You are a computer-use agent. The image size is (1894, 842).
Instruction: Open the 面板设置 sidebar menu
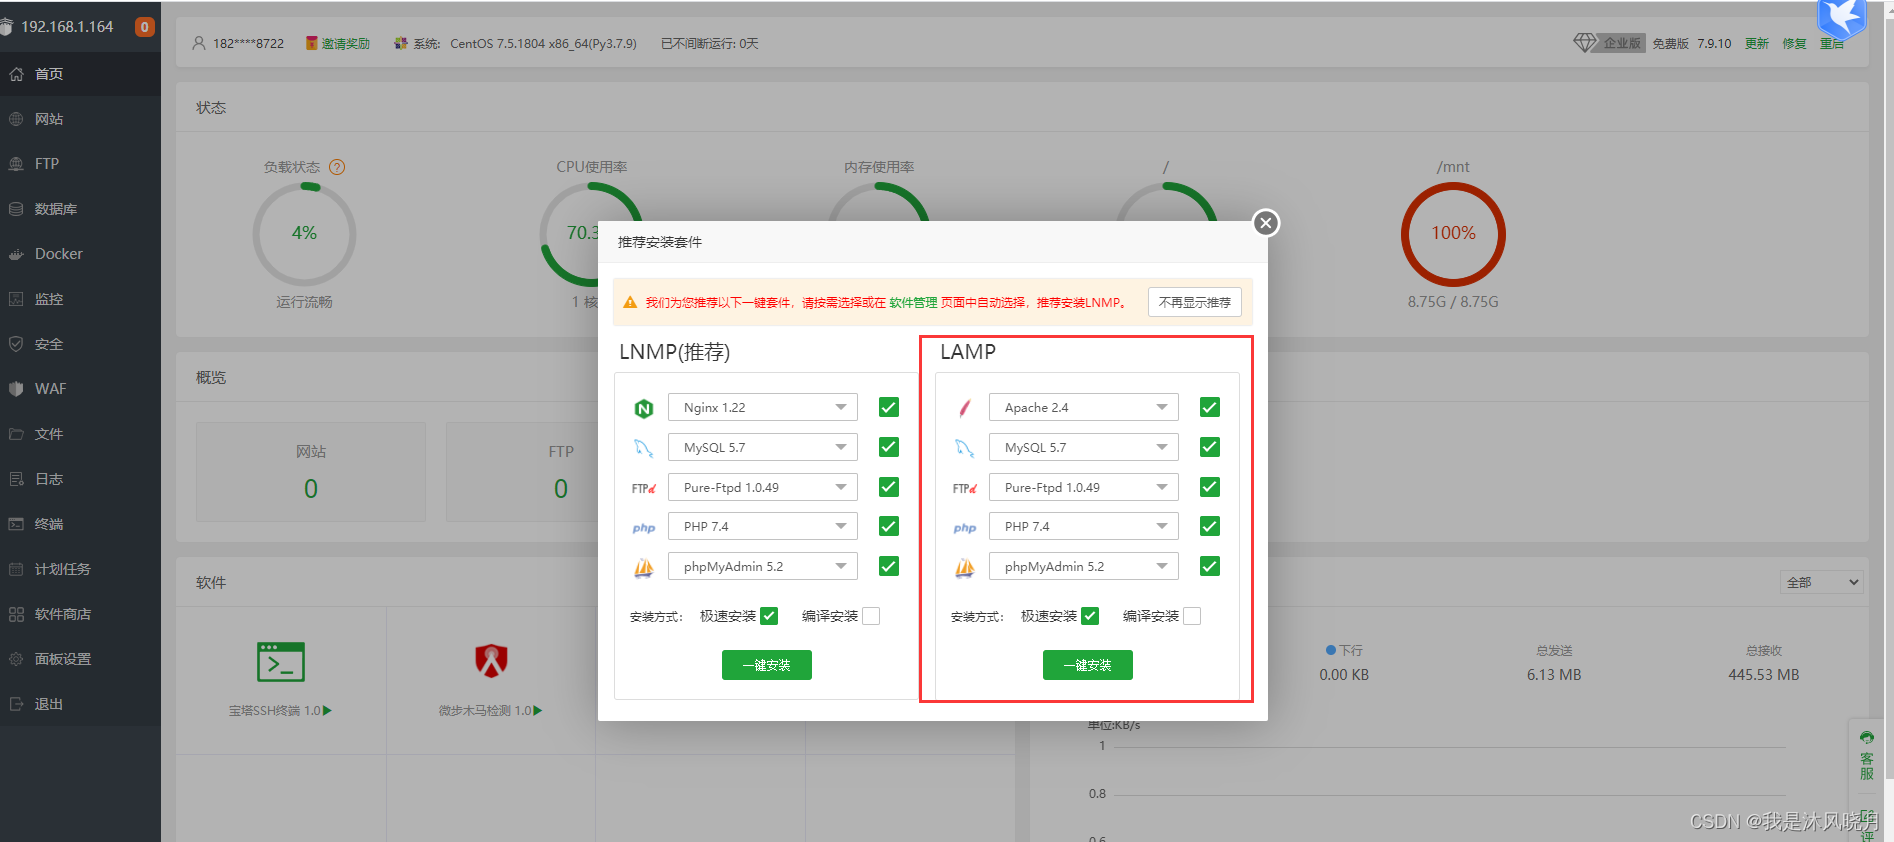click(80, 659)
